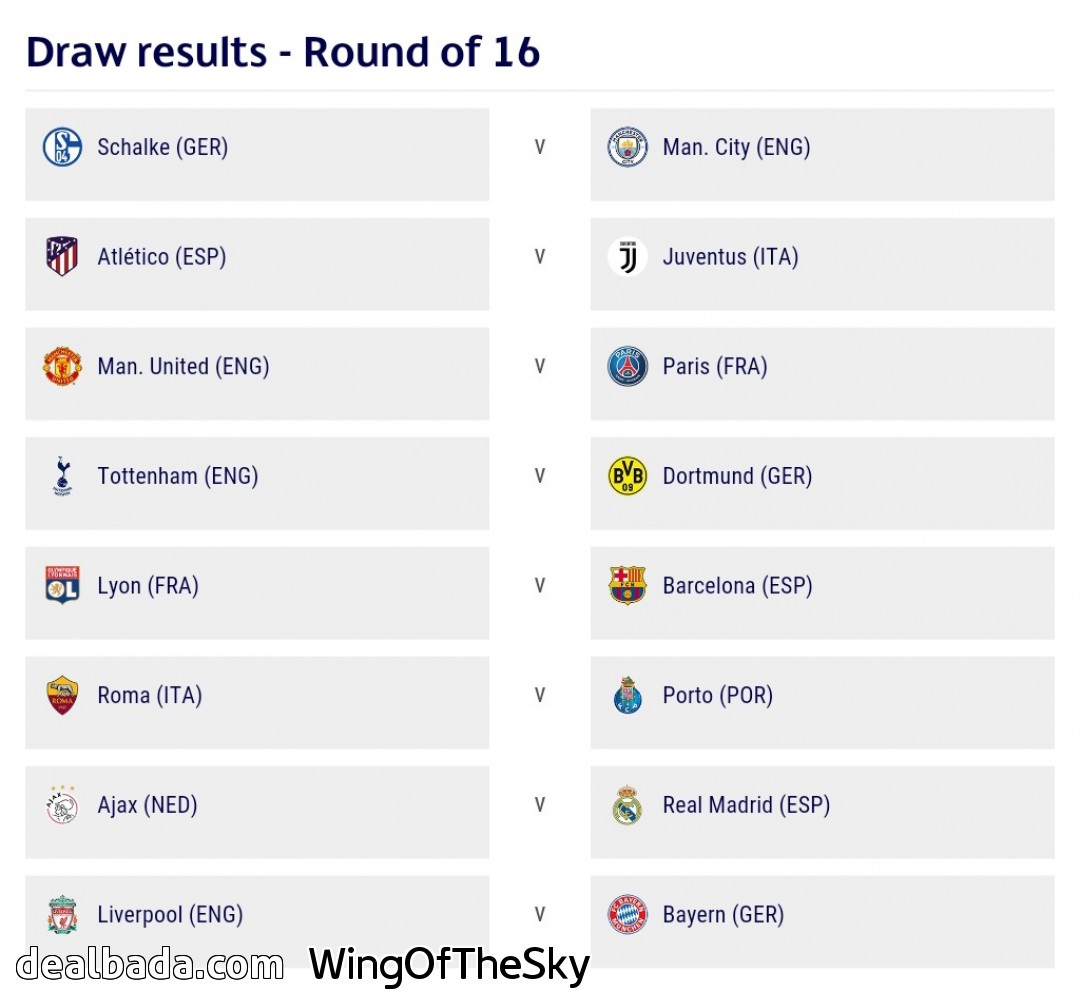The image size is (1080, 992).
Task: Click the 'v' between Lyon and Barcelona
Action: click(540, 586)
